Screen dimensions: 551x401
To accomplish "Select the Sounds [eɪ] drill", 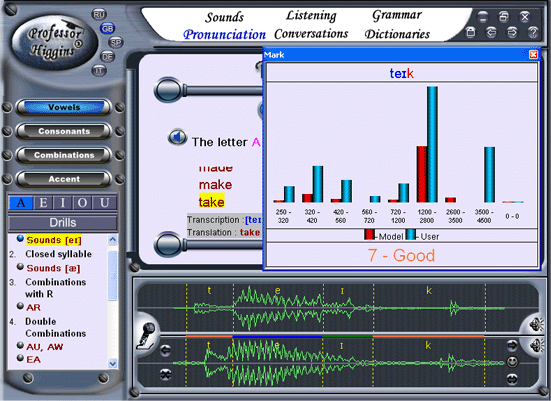I will (54, 240).
